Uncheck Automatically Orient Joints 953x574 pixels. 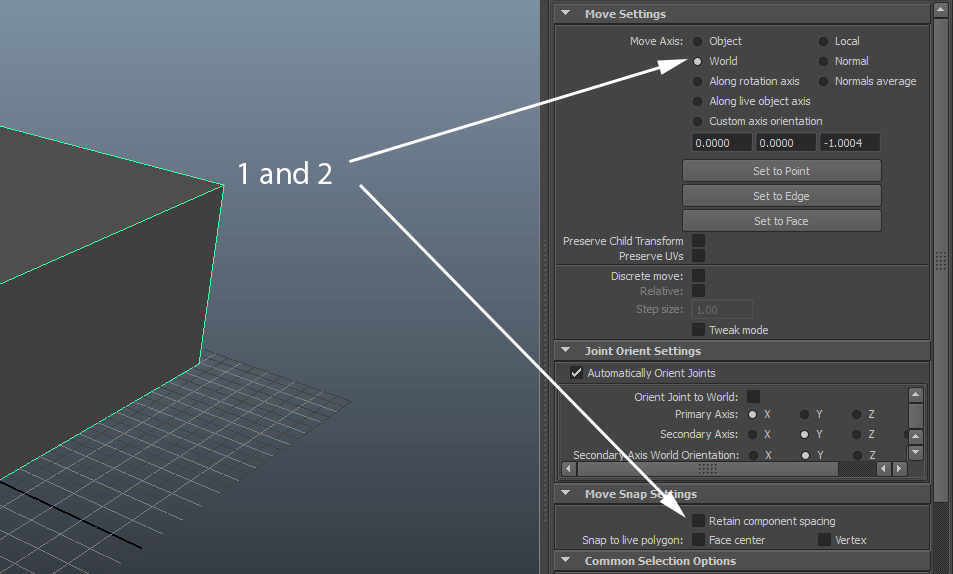pyautogui.click(x=576, y=373)
